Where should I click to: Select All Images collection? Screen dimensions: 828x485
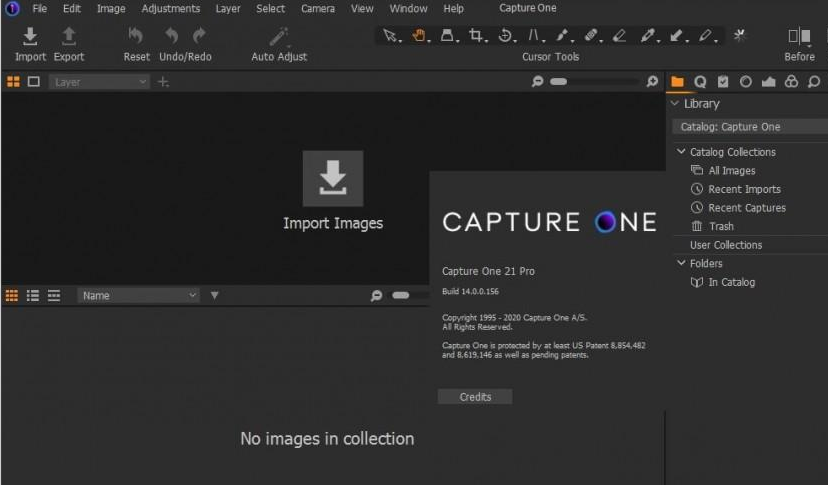click(x=731, y=170)
